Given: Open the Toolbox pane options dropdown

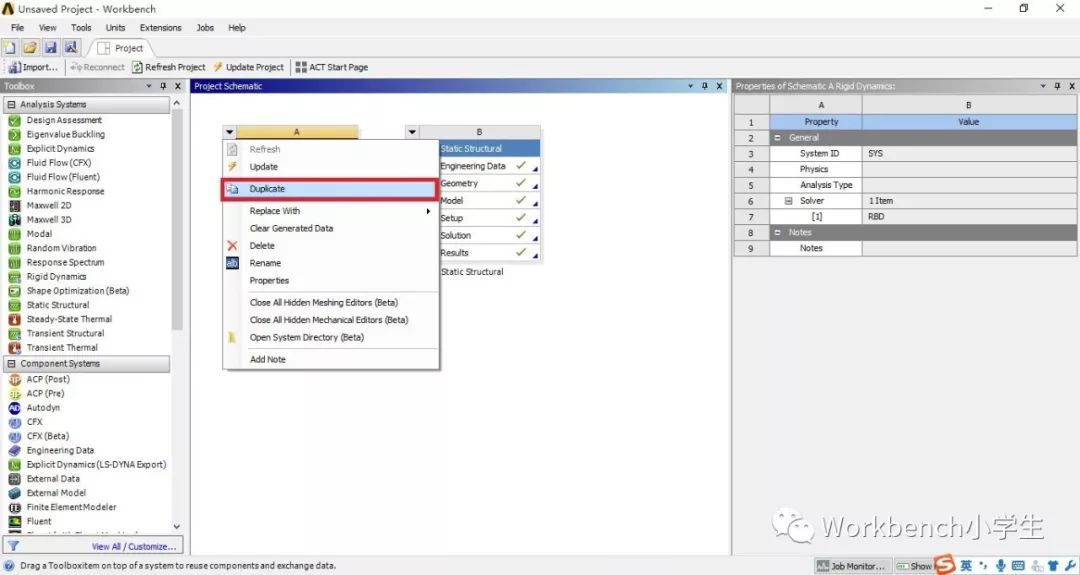Looking at the screenshot, I should [x=149, y=86].
